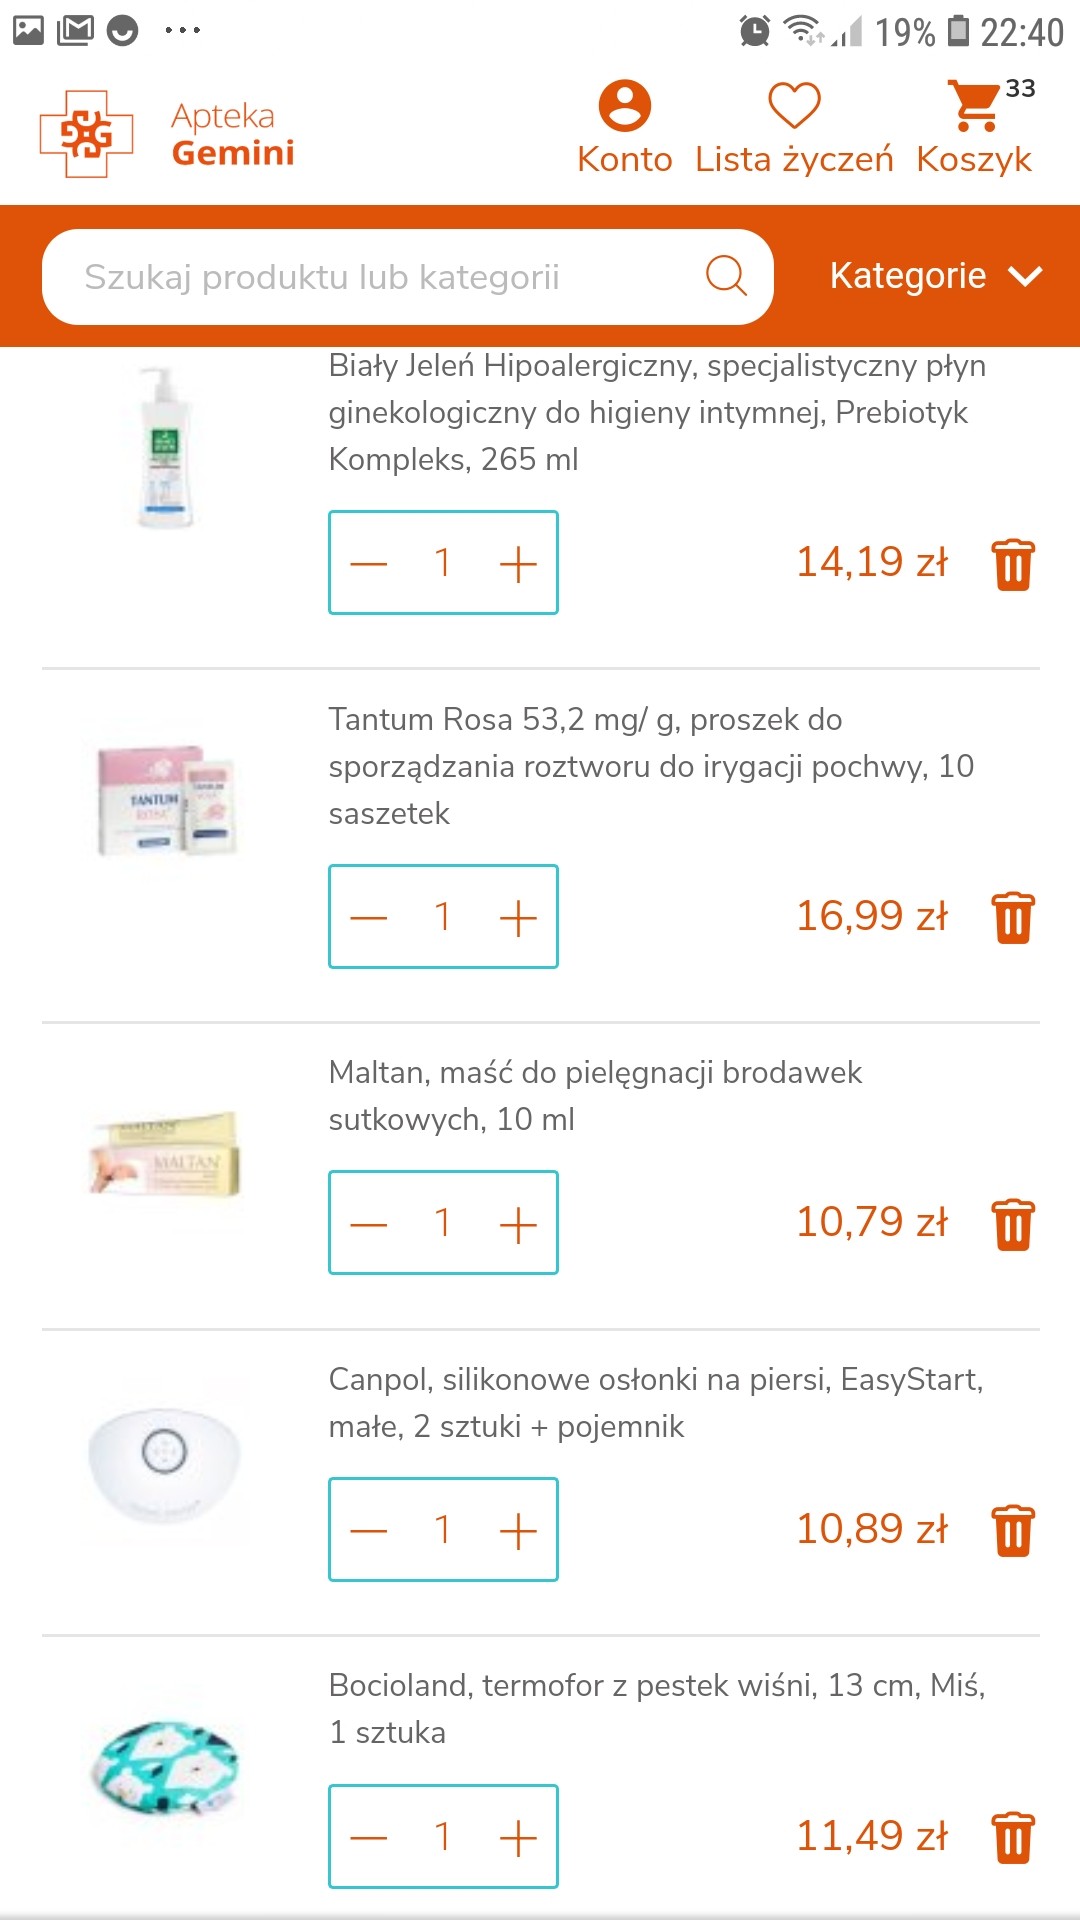The width and height of the screenshot is (1080, 1920).
Task: Delete Biały Jeleń item with trash icon
Action: click(1013, 564)
